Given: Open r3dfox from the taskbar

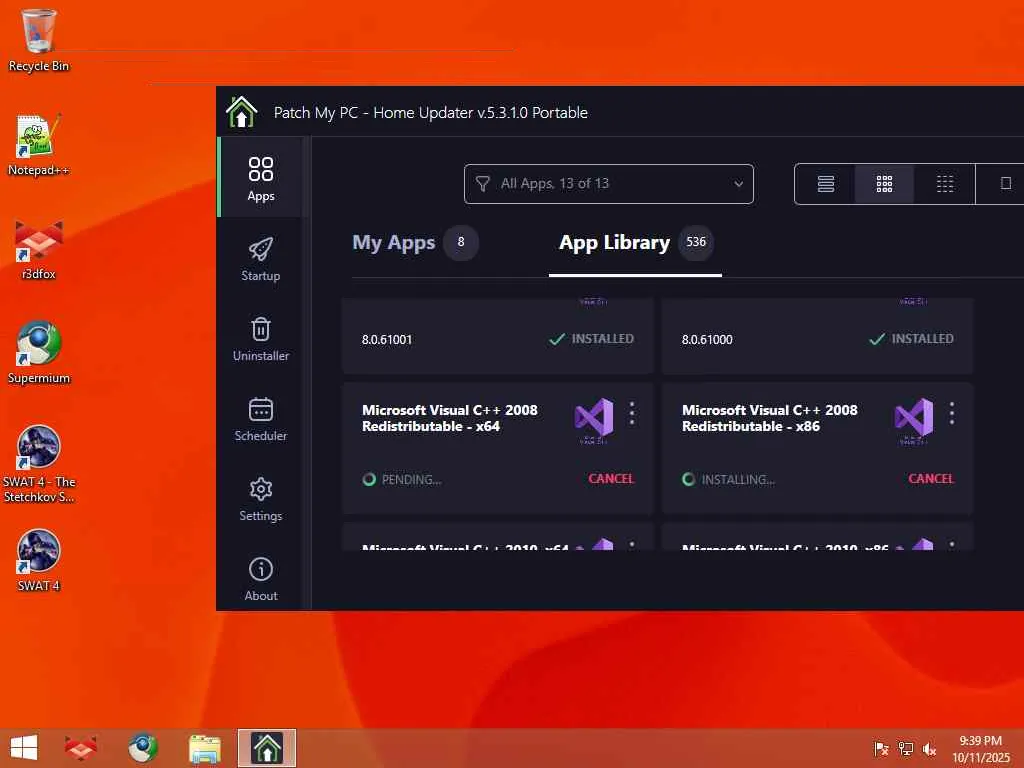Looking at the screenshot, I should tap(81, 748).
